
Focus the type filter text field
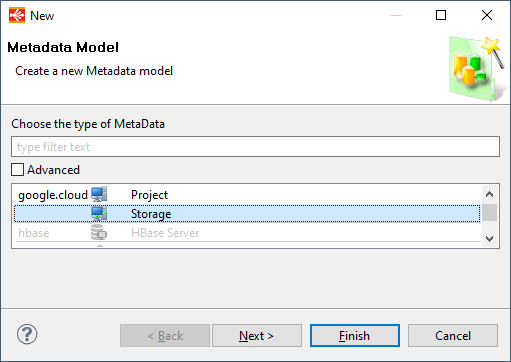(255, 146)
